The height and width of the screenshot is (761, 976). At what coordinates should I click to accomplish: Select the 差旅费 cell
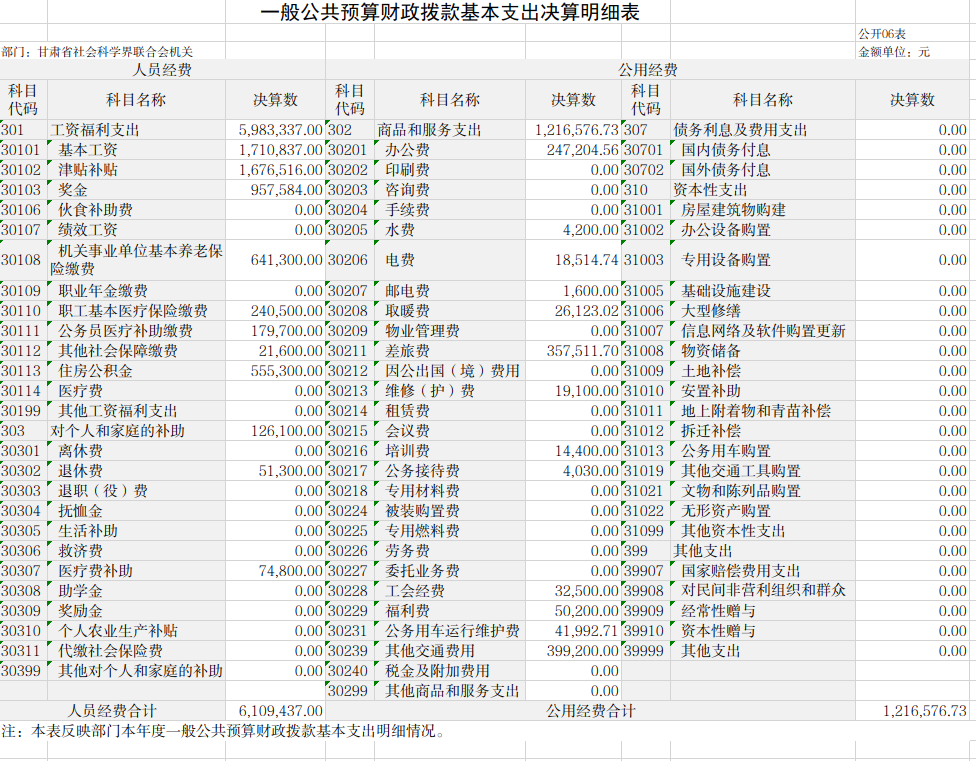tap(450, 351)
